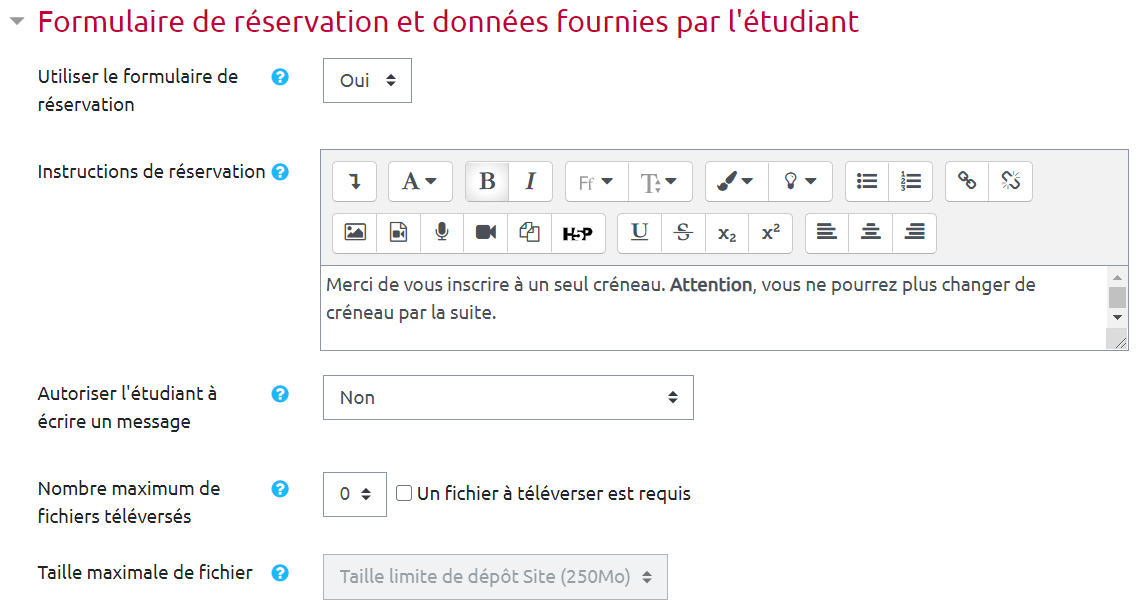Click the Bold formatting button
The width and height of the screenshot is (1144, 604).
click(487, 181)
